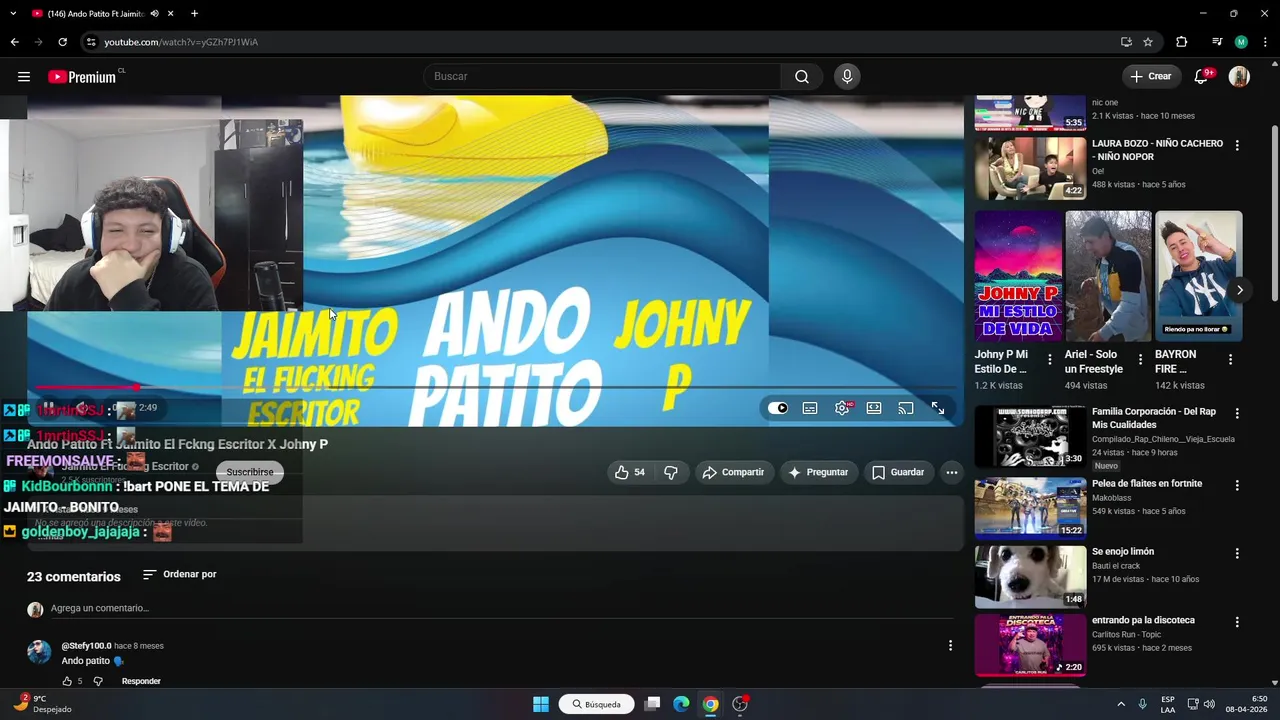
Task: Like the Stefy100.0 comment
Action: [x=68, y=681]
